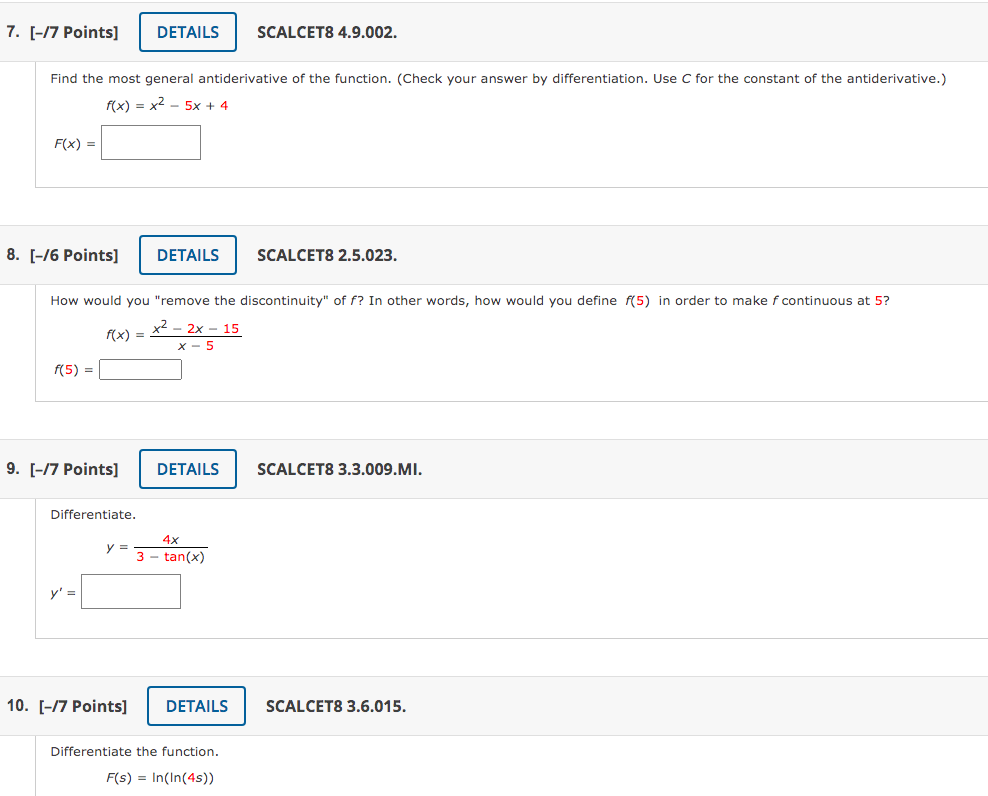
Task: Click DETAILS button for question 7
Action: click(187, 31)
